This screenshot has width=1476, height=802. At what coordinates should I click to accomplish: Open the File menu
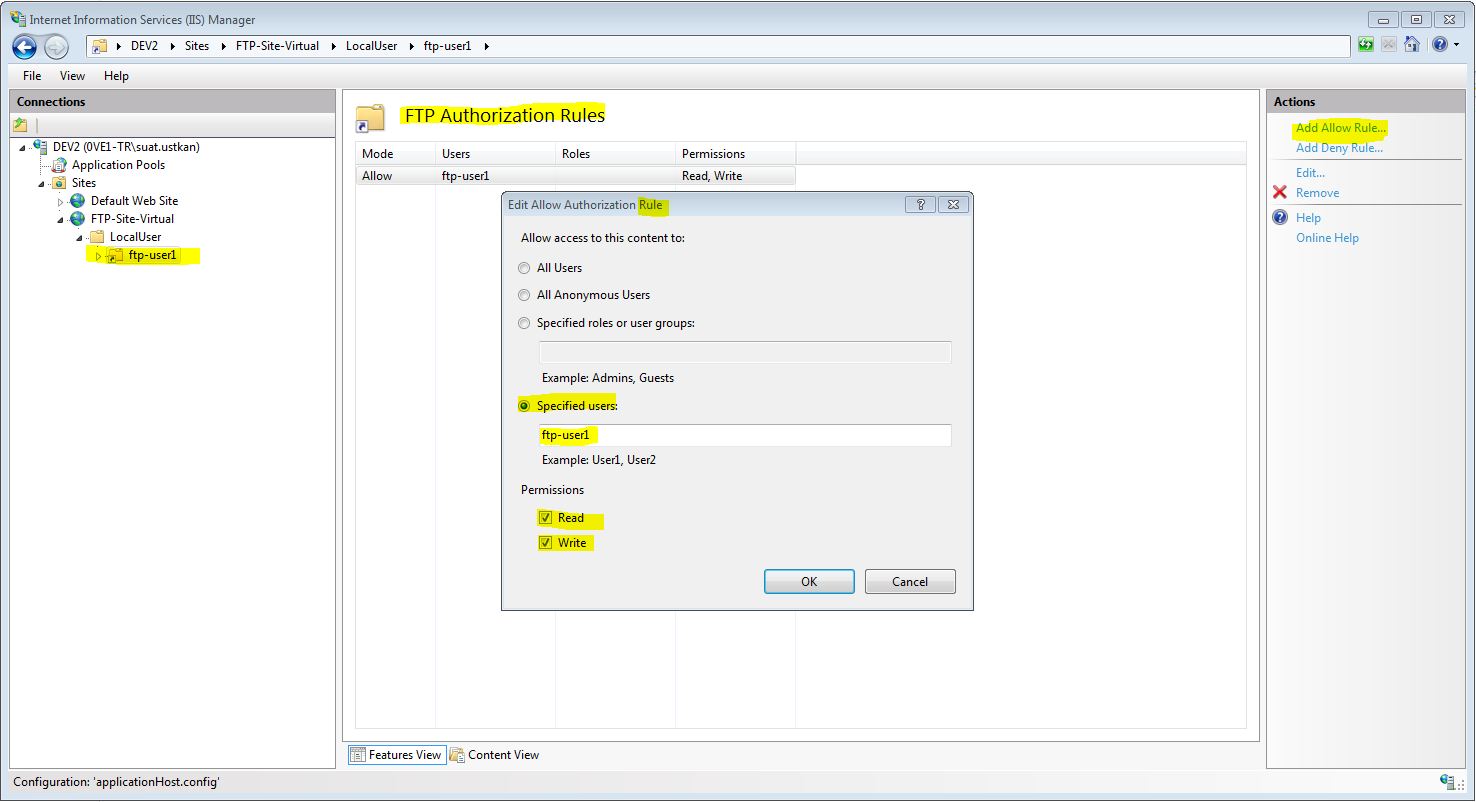[32, 76]
